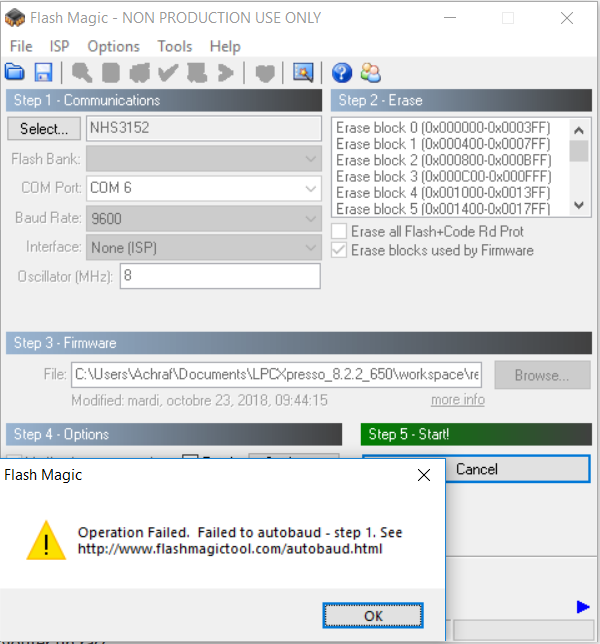
Task: Select Erase block 3 (0x000C00-0x000FFF)
Action: coord(443,177)
